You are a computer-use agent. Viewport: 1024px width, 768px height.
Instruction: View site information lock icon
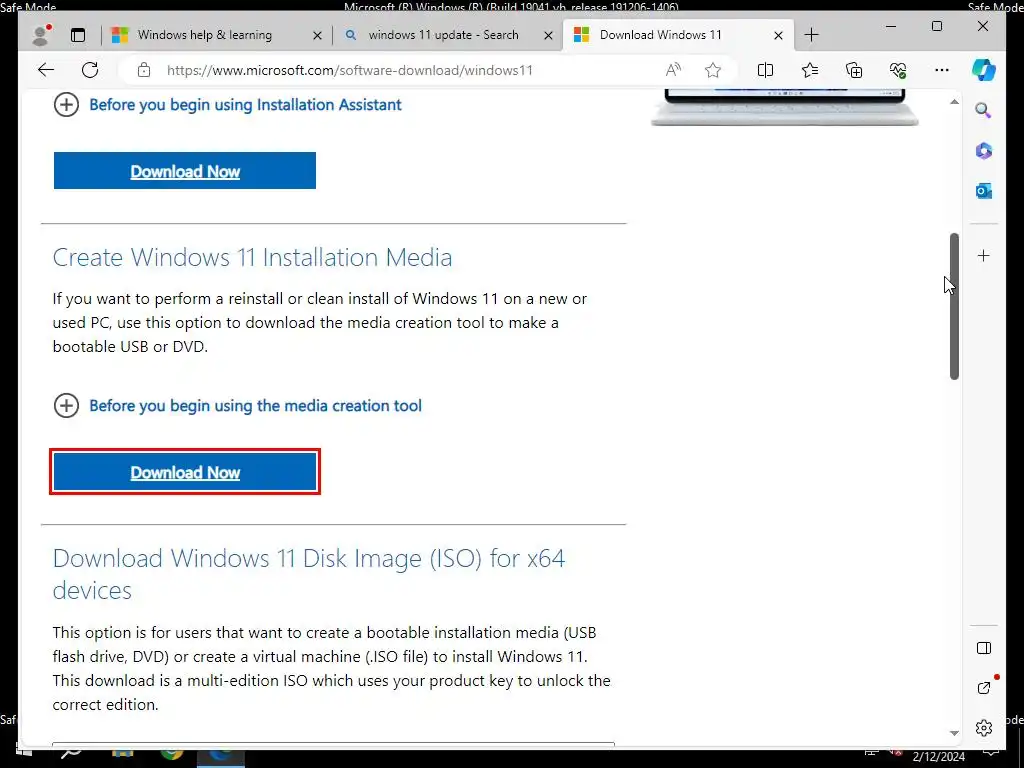pos(144,70)
